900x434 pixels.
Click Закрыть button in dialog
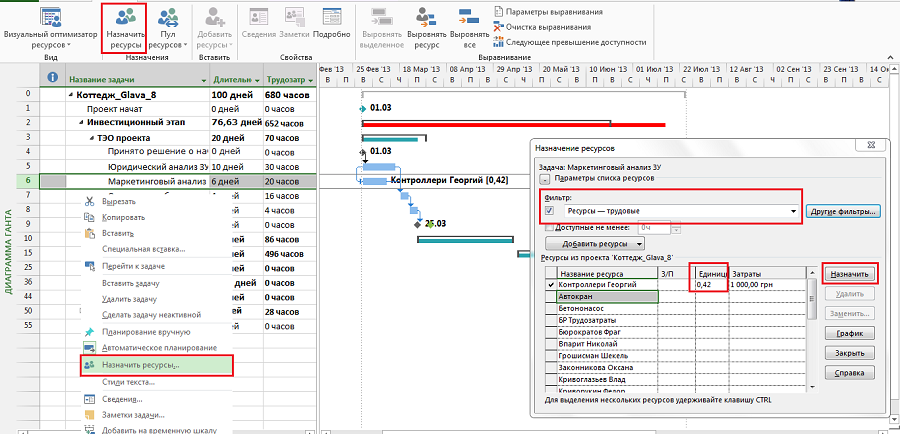click(851, 353)
